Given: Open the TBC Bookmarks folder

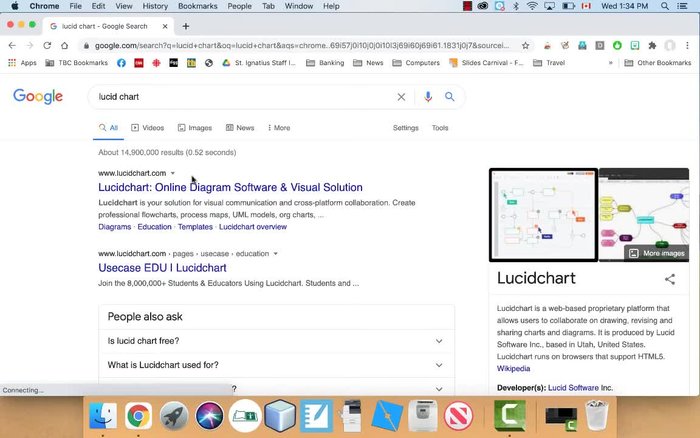Looking at the screenshot, I should tap(77, 63).
